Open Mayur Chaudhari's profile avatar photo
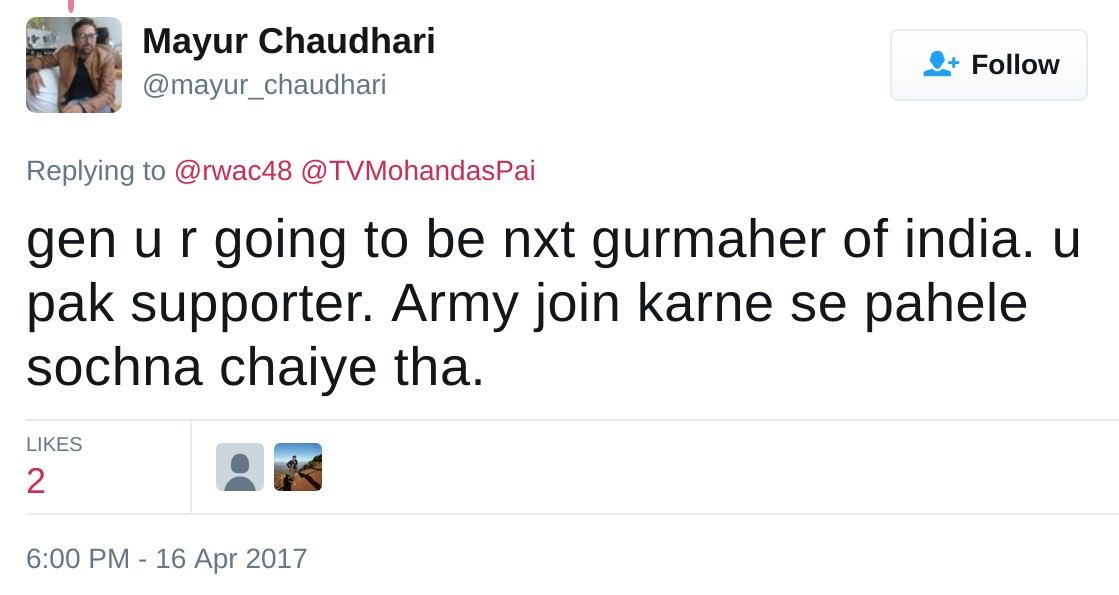The image size is (1119, 595). point(74,65)
